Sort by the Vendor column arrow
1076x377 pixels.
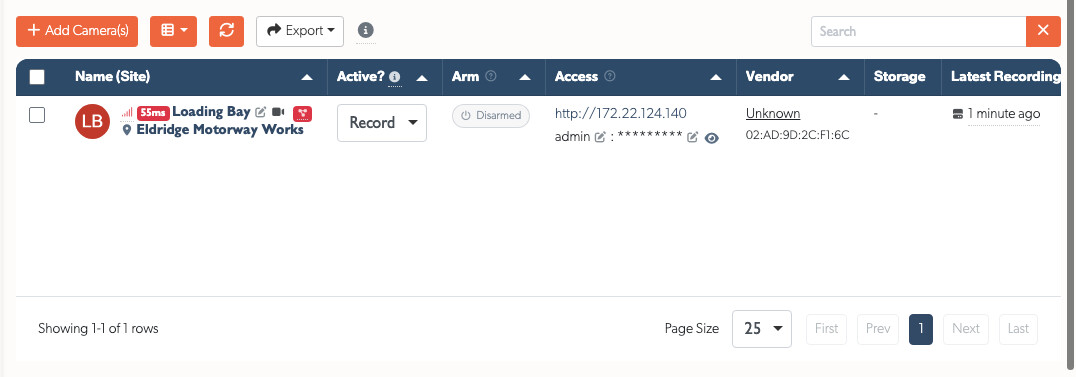pyautogui.click(x=844, y=78)
